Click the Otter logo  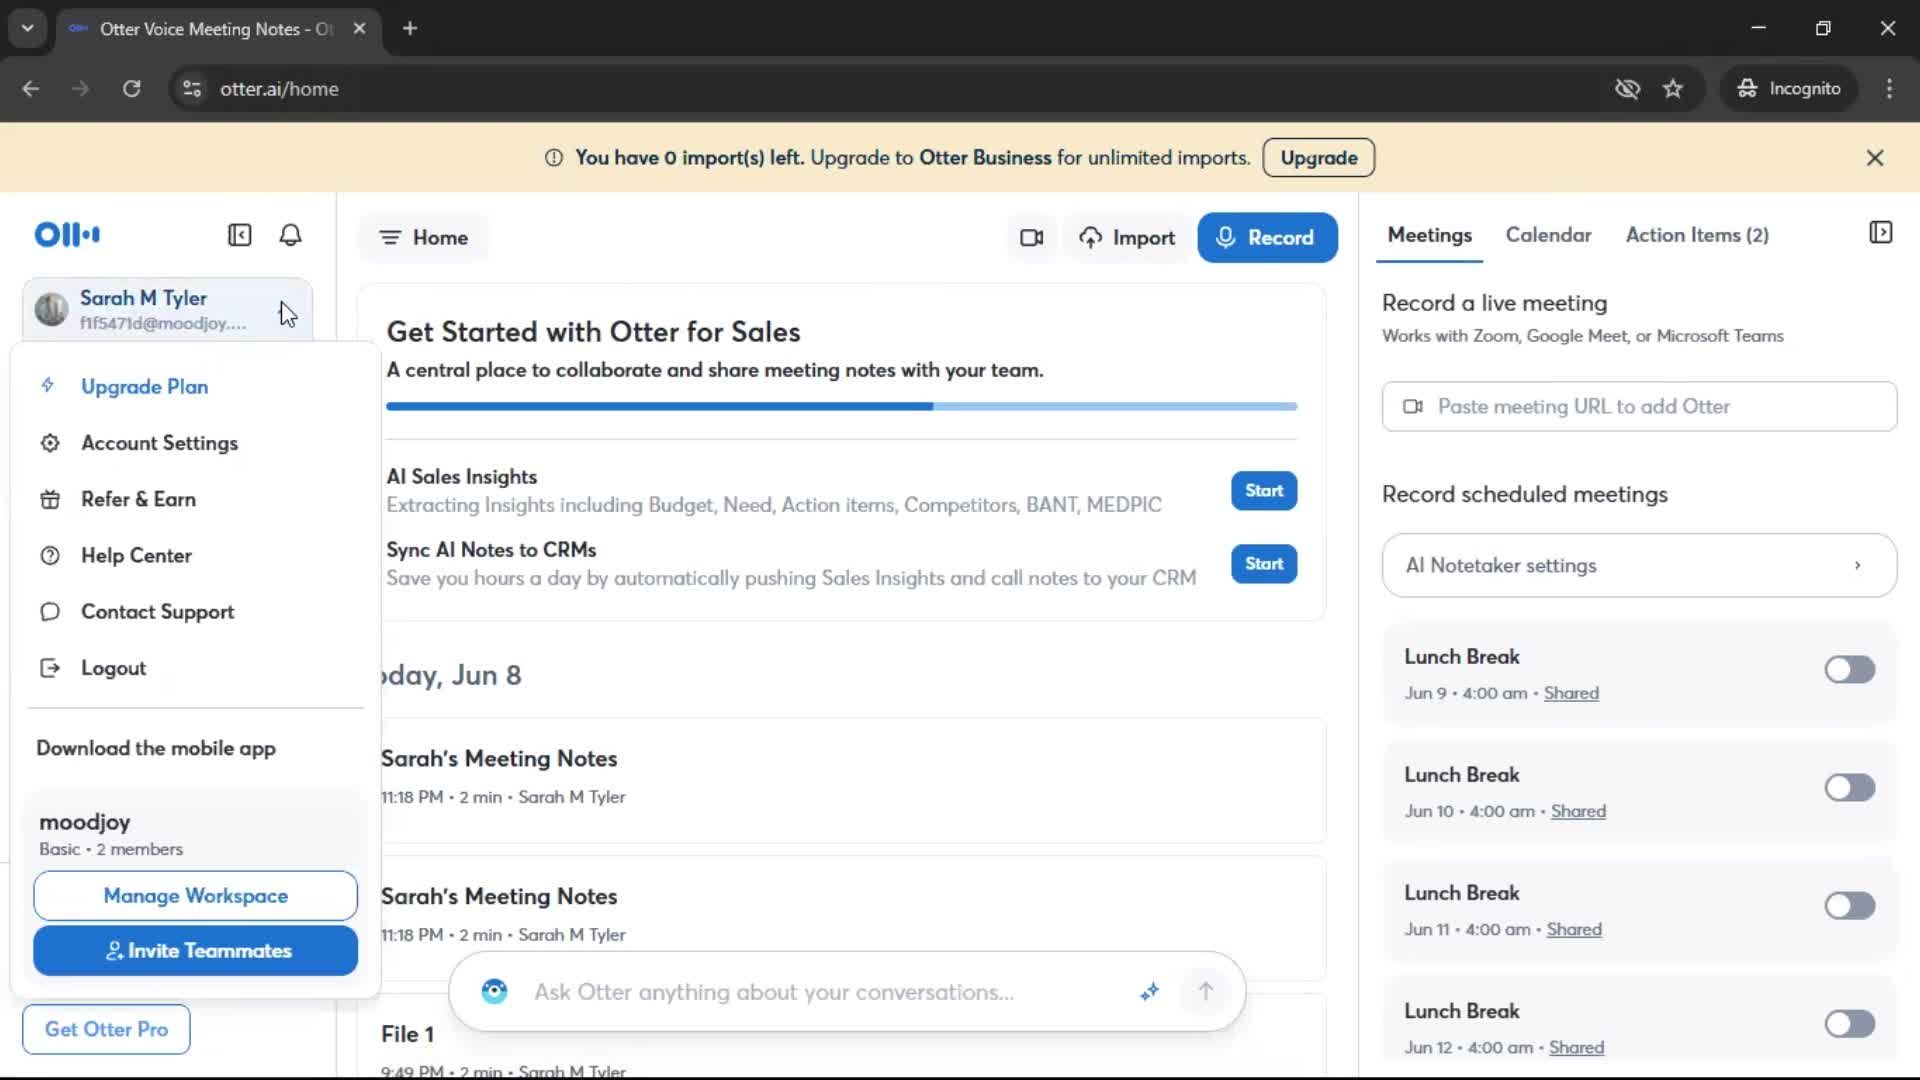[67, 234]
